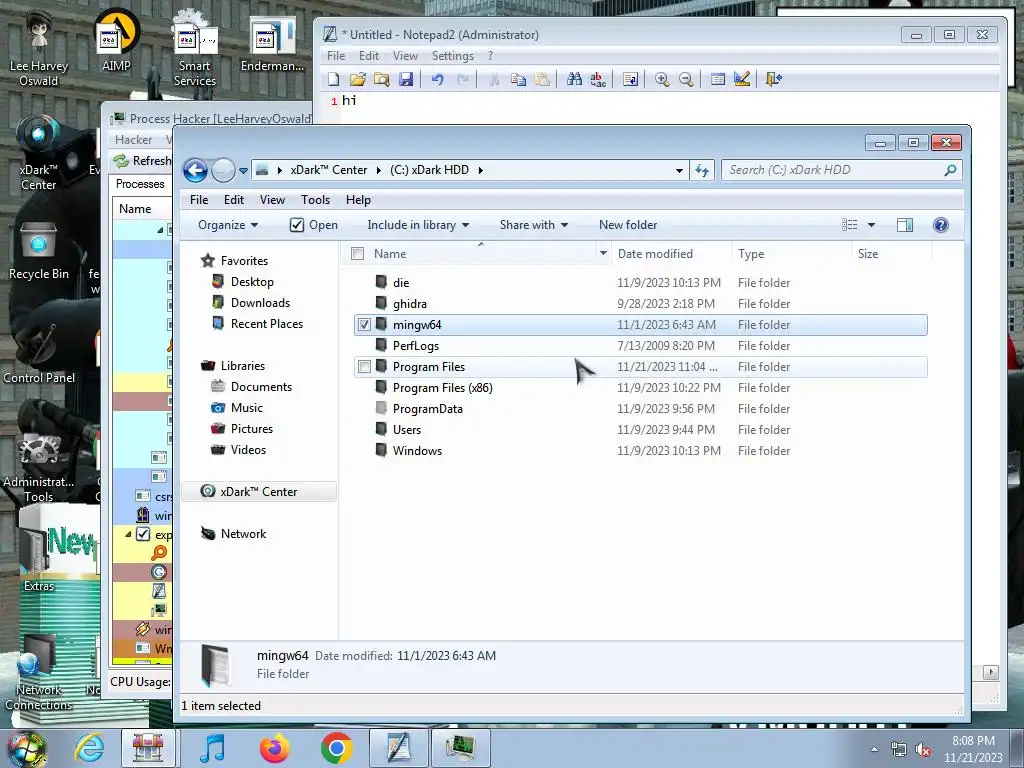Open Notepad2 Settings menu
This screenshot has width=1024, height=768.
pos(453,56)
